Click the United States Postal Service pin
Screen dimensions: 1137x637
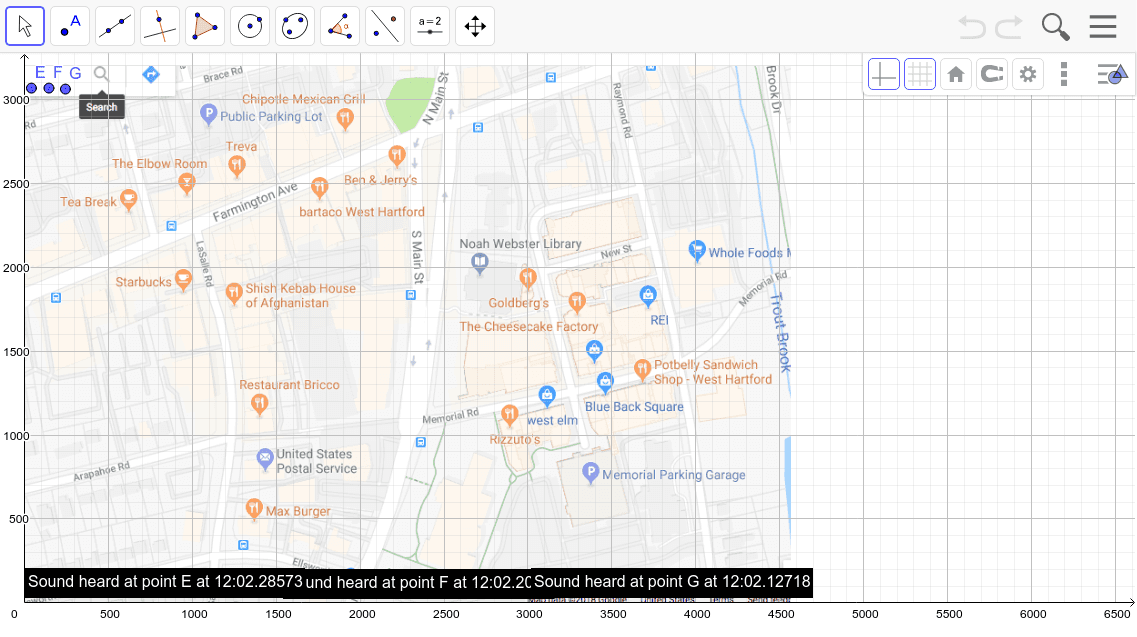(x=265, y=459)
